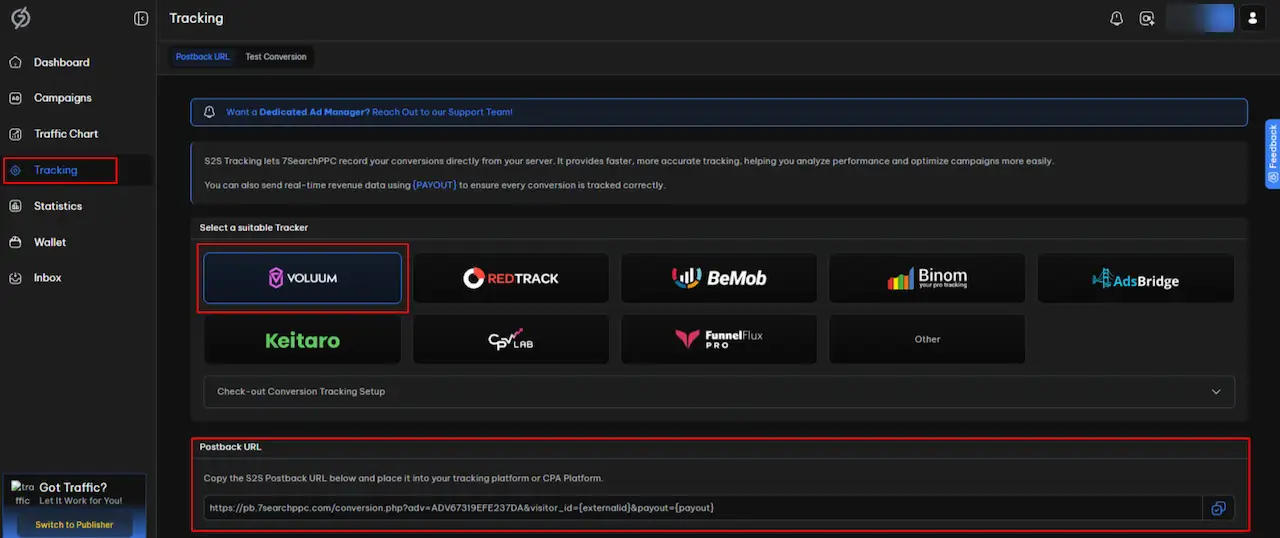Click the Tracking target icon

coord(15,170)
